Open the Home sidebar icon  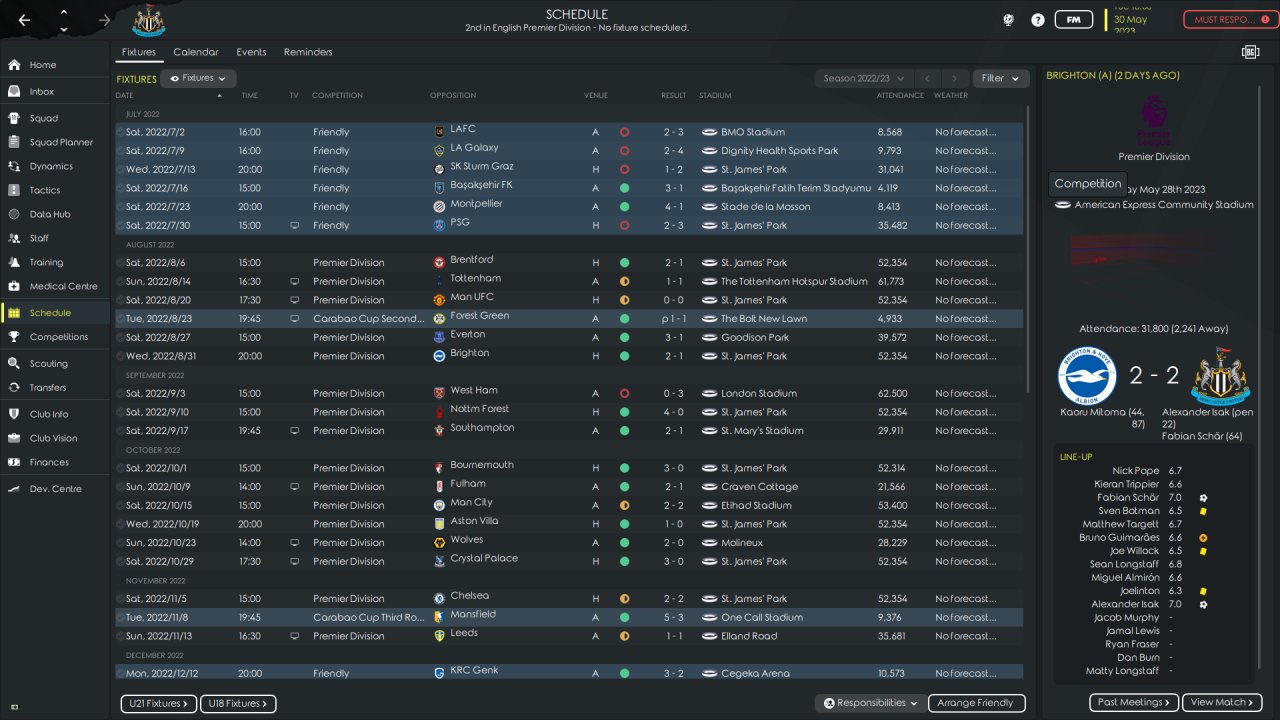[x=14, y=65]
